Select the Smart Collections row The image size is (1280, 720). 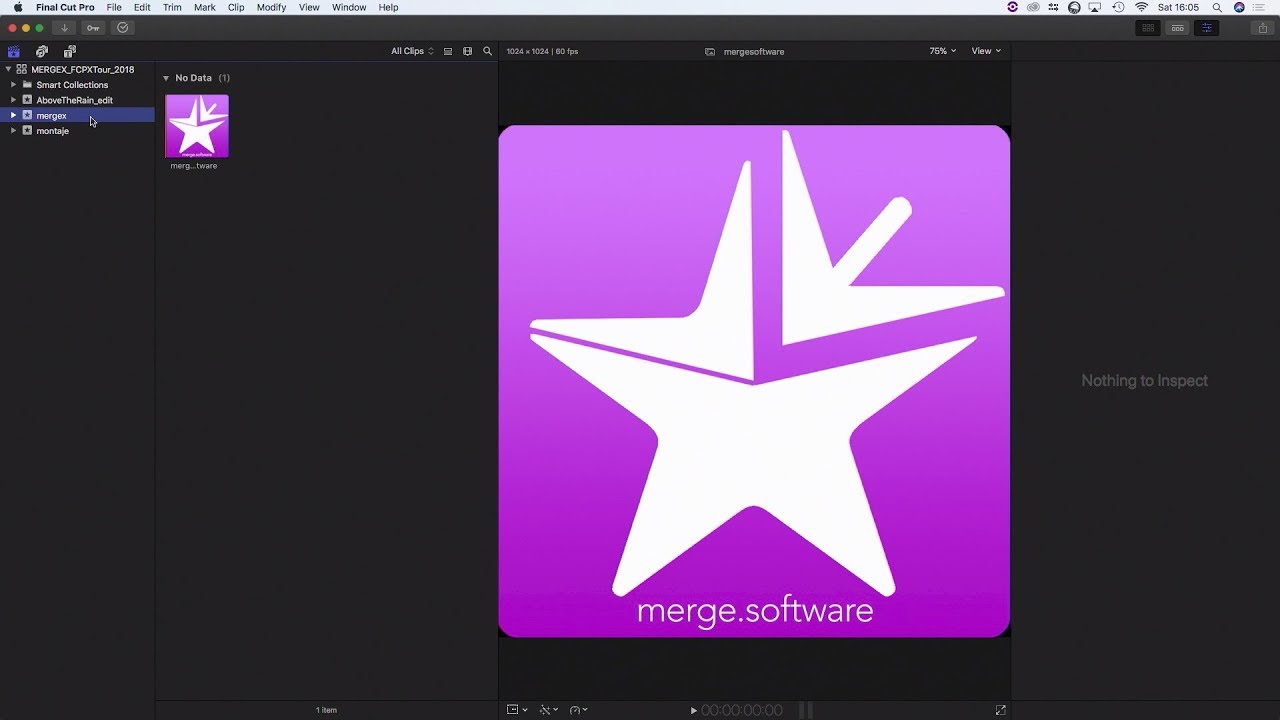[77, 85]
